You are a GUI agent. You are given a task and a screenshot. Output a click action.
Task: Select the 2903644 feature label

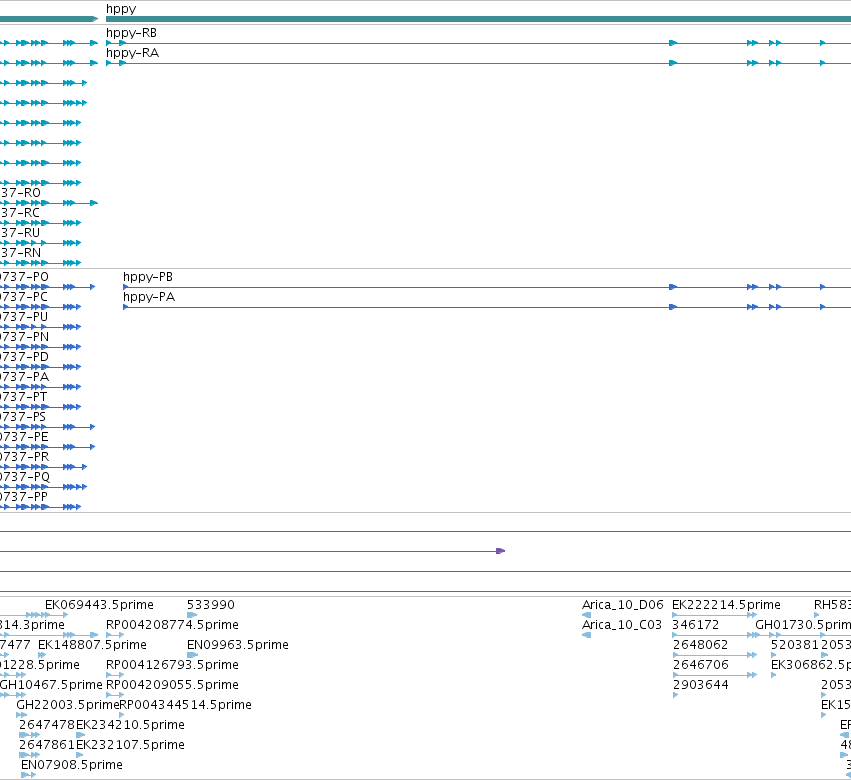tap(701, 685)
